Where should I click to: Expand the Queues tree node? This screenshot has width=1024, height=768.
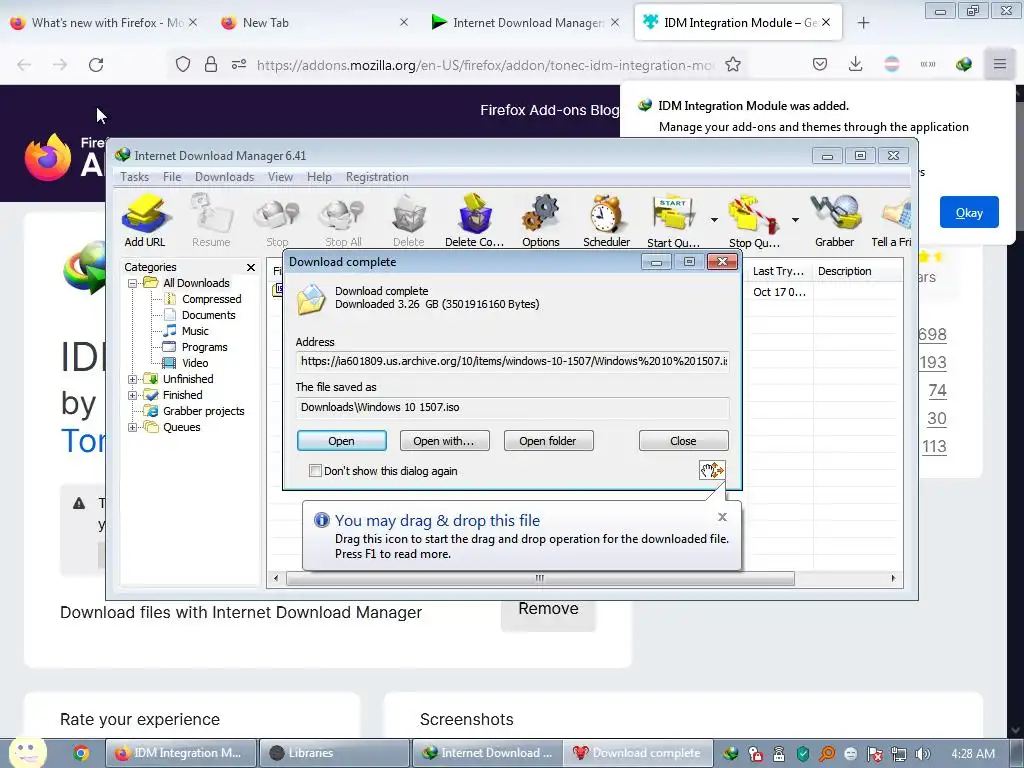point(133,428)
